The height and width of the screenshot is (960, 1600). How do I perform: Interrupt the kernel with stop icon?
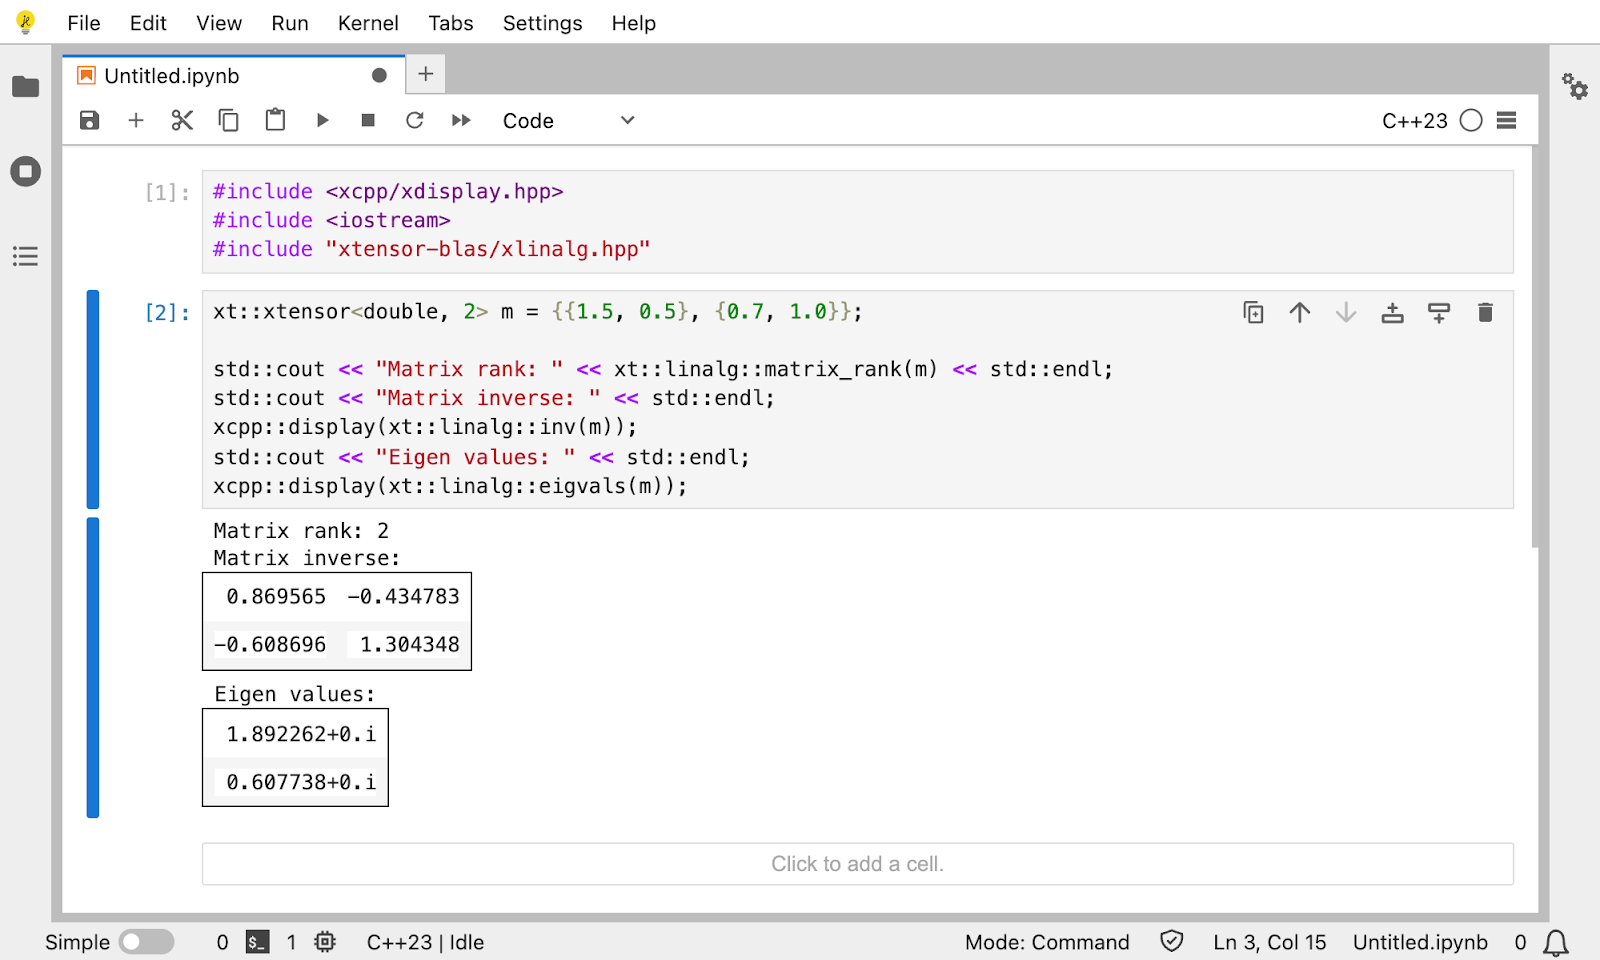pyautogui.click(x=368, y=120)
